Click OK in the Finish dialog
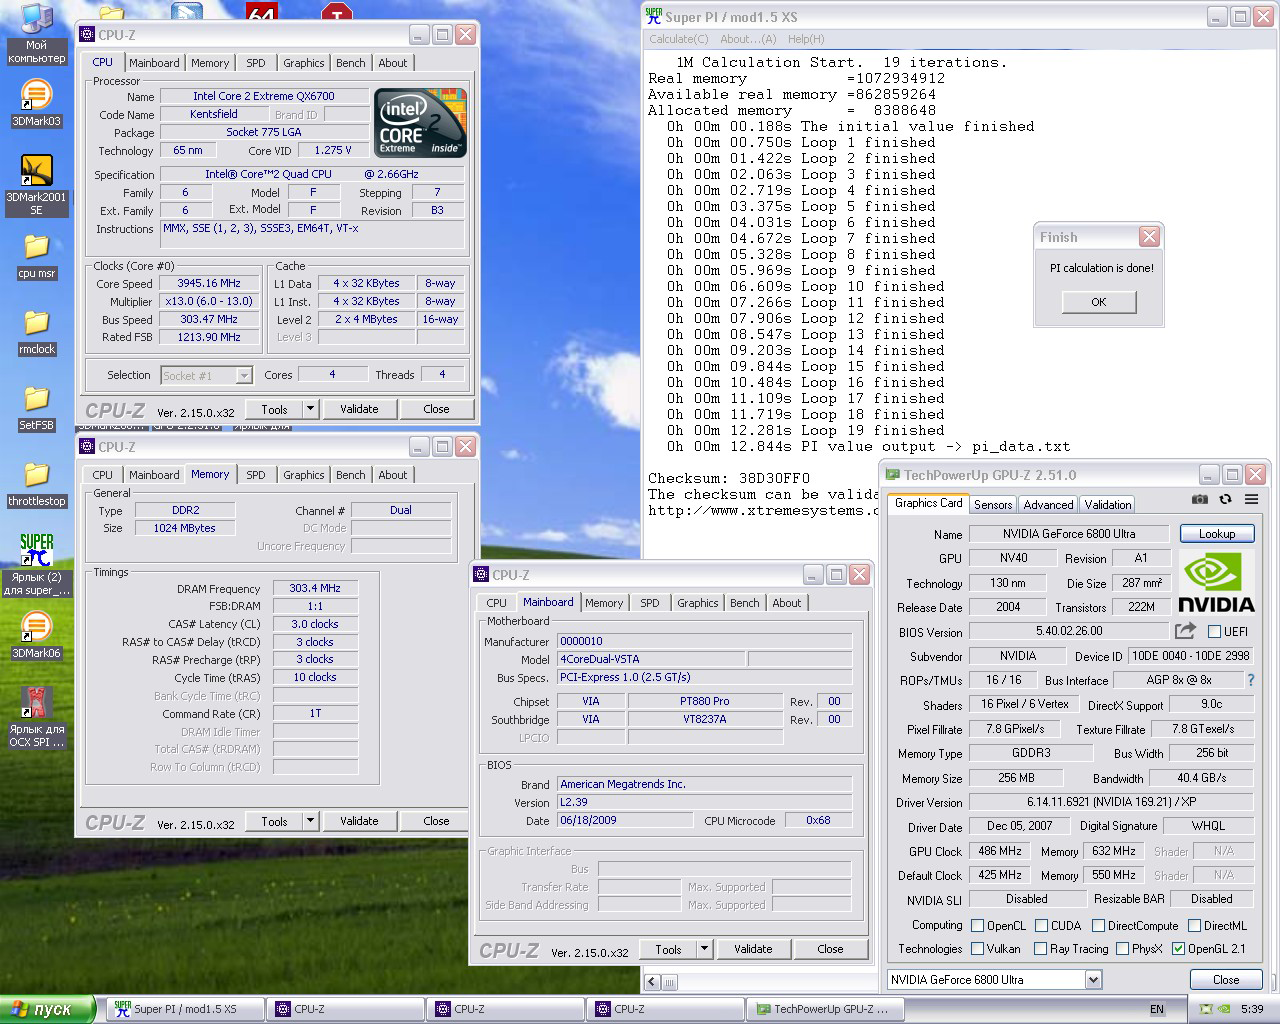Image resolution: width=1280 pixels, height=1024 pixels. 1099,302
